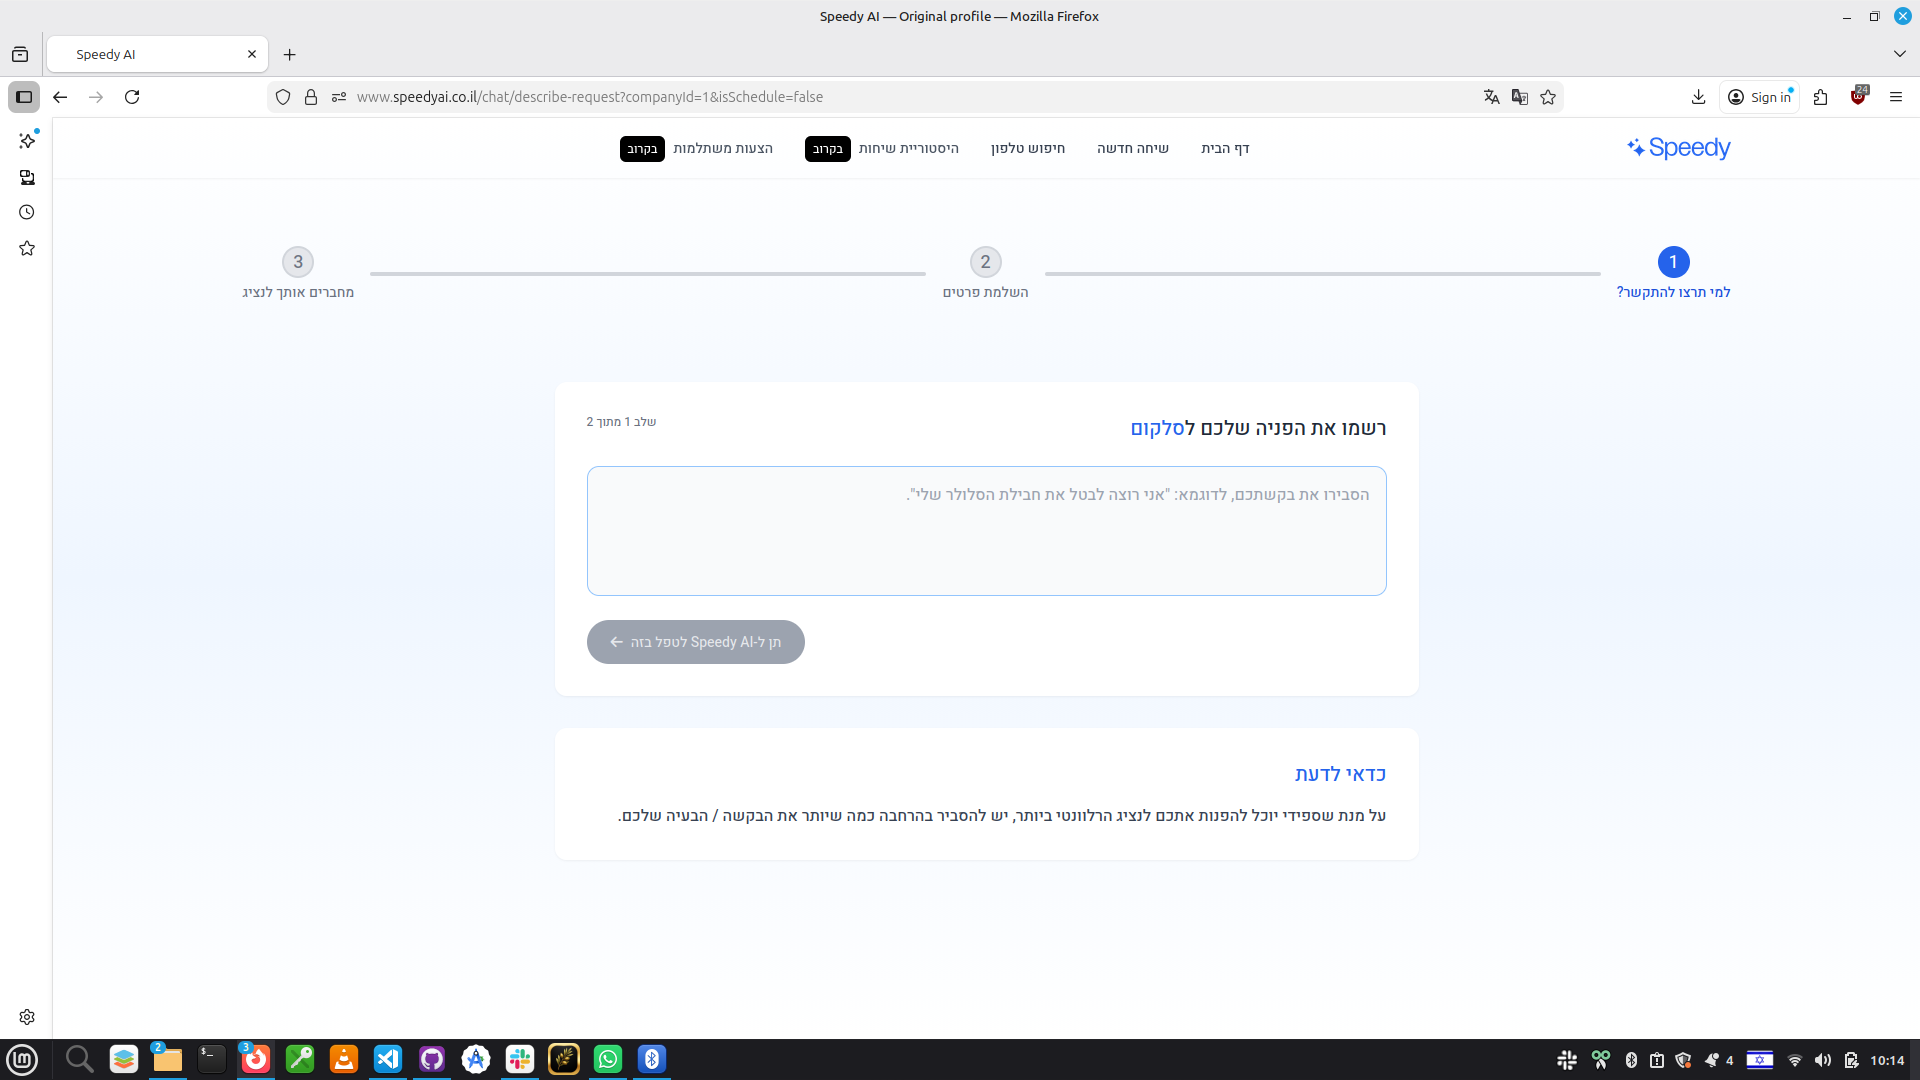Open the AI chatbot sidebar icon
Viewport: 1920px width, 1080px height.
[x=27, y=141]
